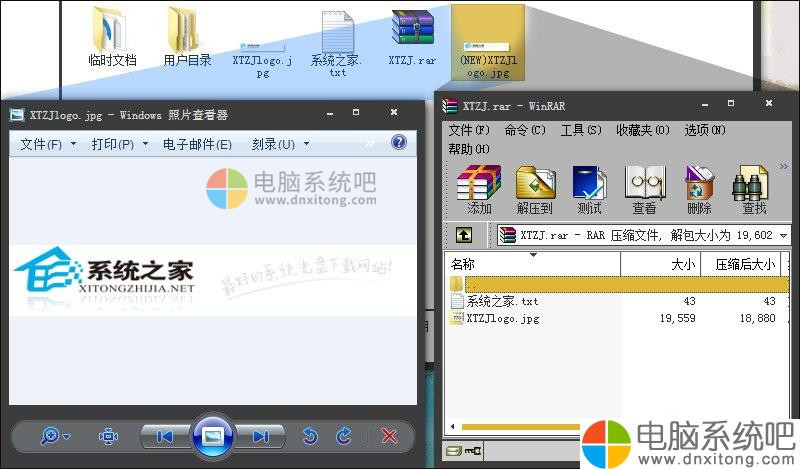
Task: Open Photo Viewer 刻录(U) dropdown menu
Action: pyautogui.click(x=280, y=144)
